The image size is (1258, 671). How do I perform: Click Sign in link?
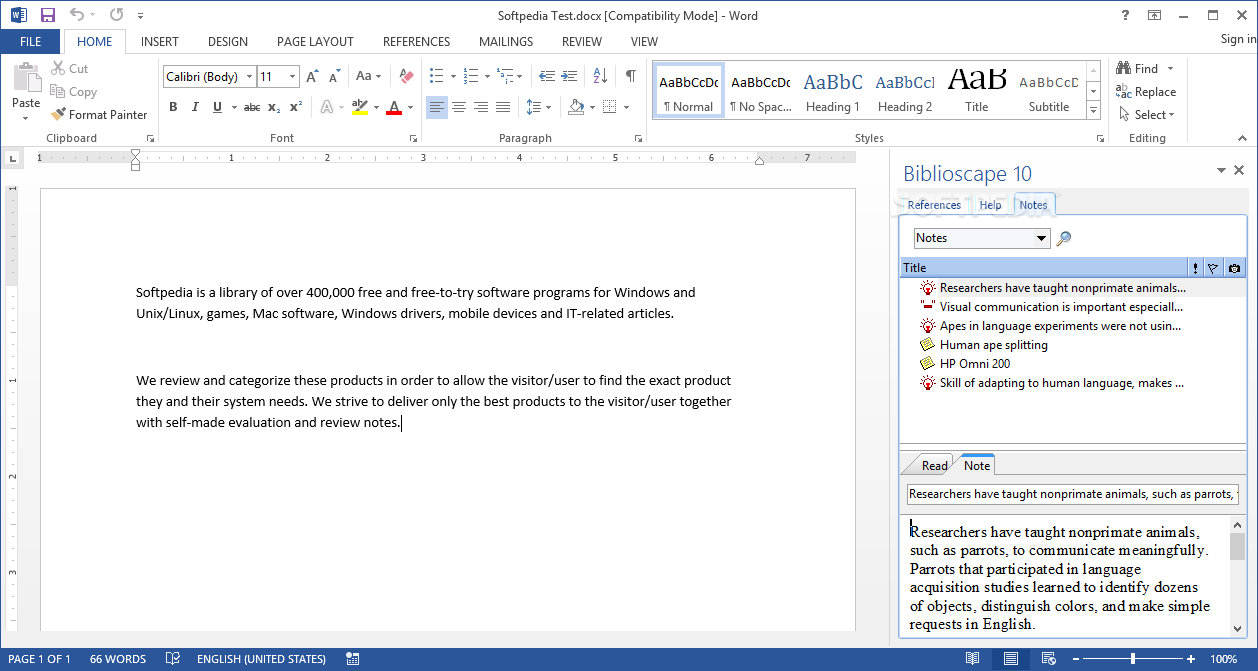point(1239,40)
